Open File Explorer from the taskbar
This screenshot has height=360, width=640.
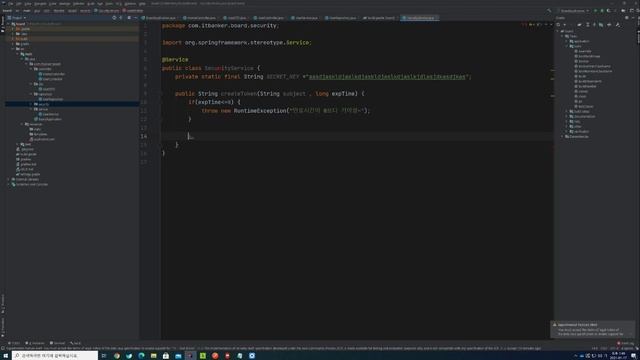coord(153,356)
